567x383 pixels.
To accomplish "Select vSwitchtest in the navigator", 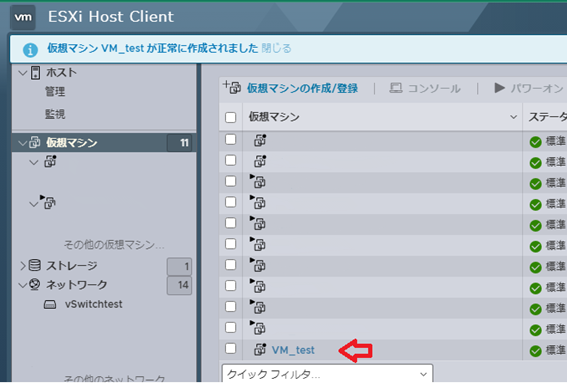I will tap(94, 304).
